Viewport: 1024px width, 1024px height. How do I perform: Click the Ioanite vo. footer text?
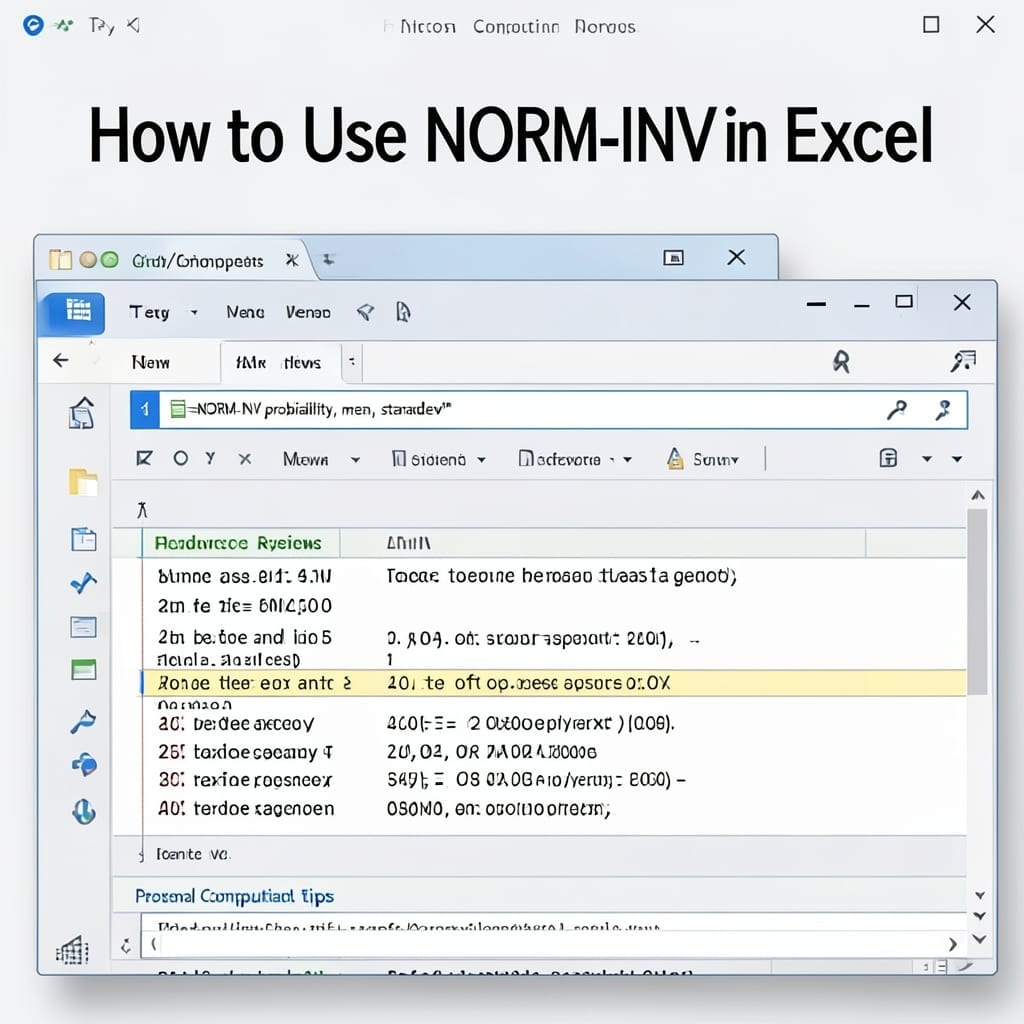pos(193,854)
